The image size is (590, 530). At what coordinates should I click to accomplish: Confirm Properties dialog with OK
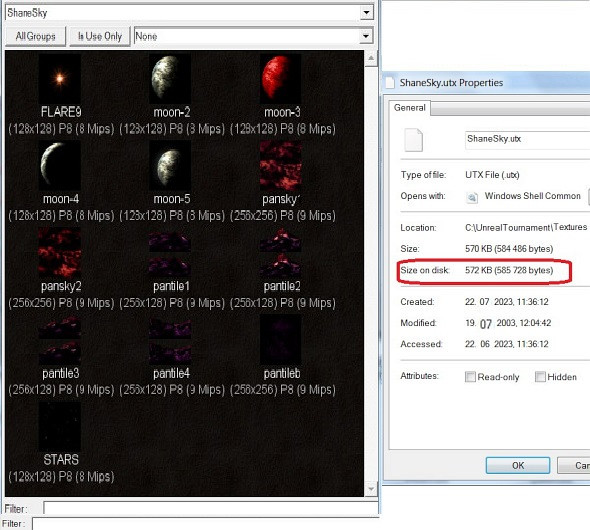pyautogui.click(x=518, y=465)
